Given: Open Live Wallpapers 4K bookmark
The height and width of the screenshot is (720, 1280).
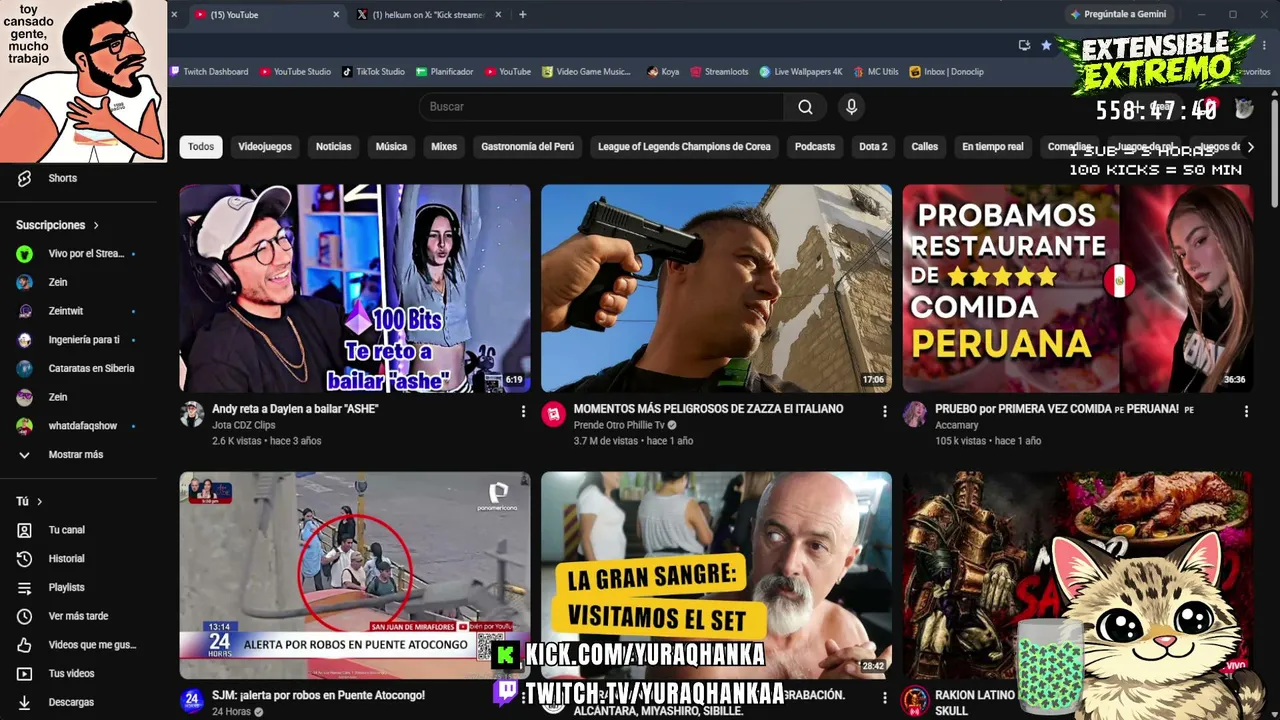Looking at the screenshot, I should point(801,72).
